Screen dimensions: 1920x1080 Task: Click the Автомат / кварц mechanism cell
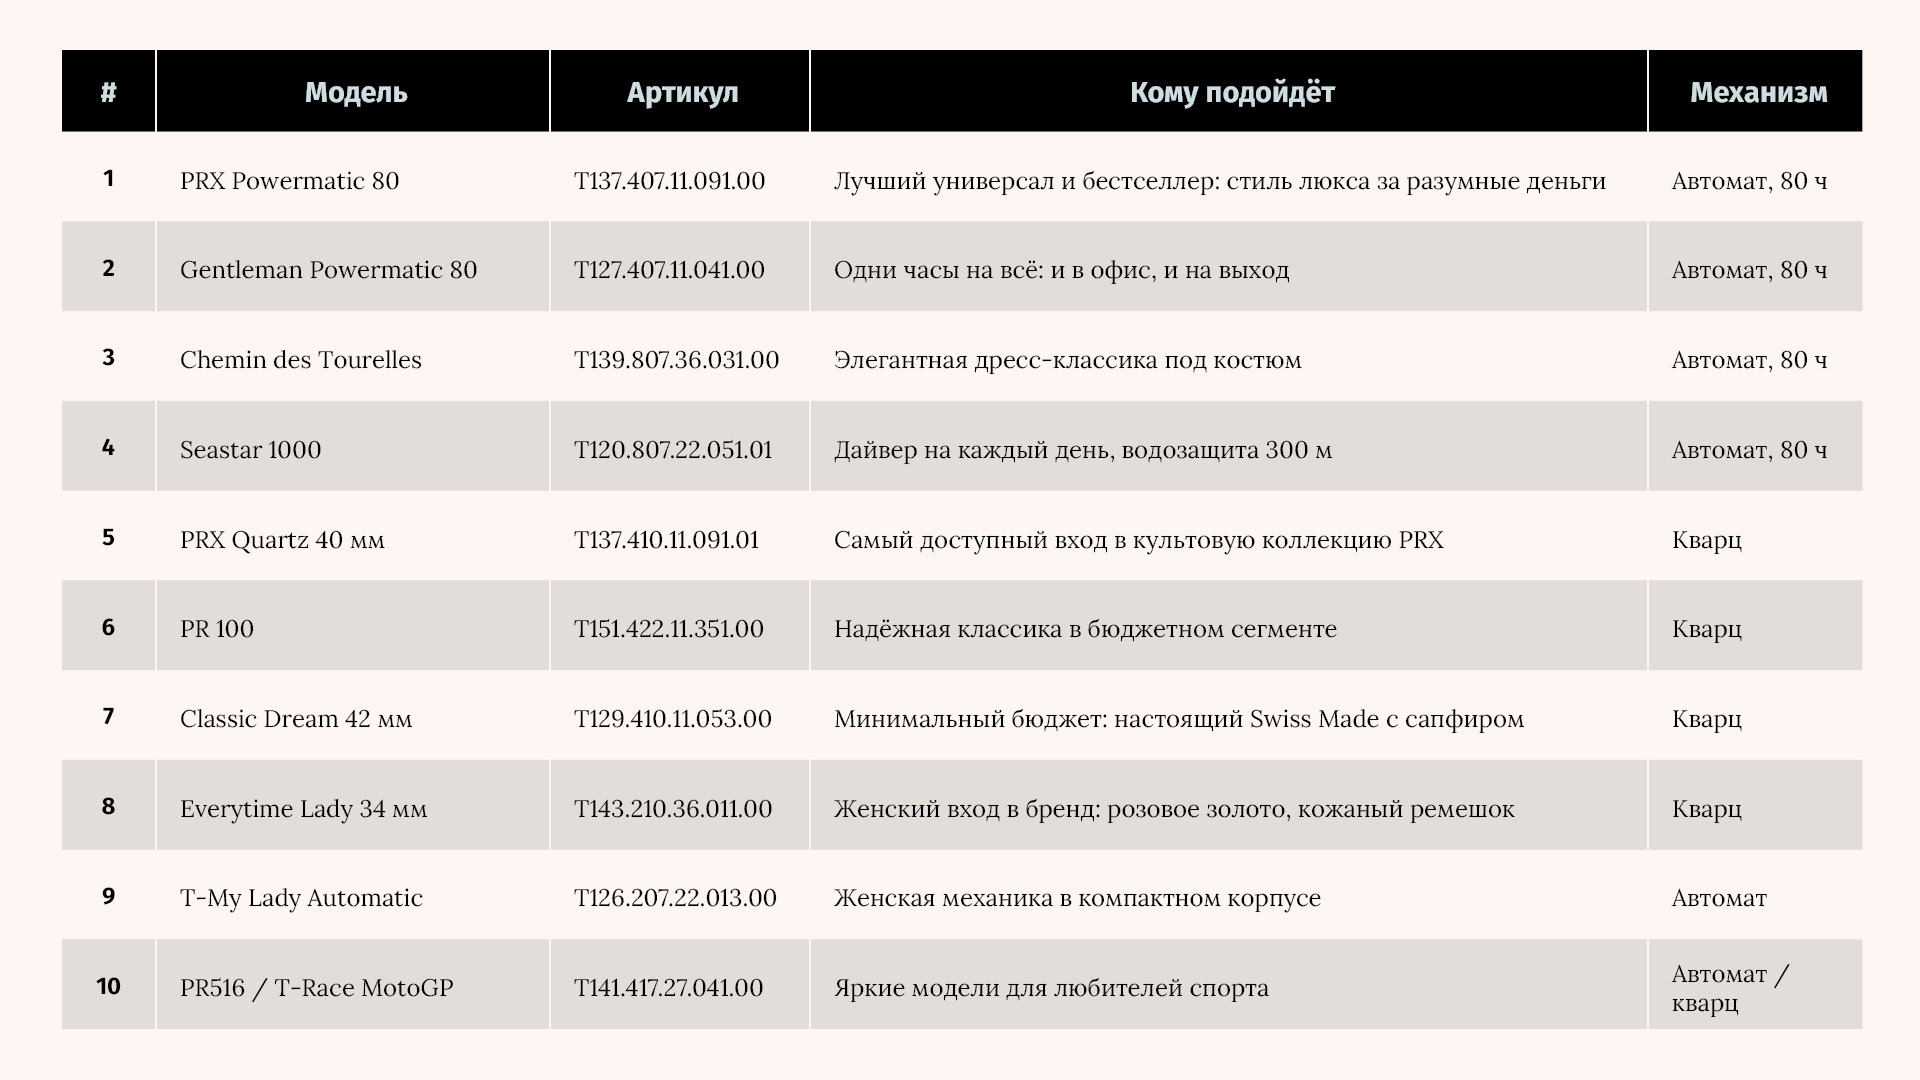(1756, 985)
